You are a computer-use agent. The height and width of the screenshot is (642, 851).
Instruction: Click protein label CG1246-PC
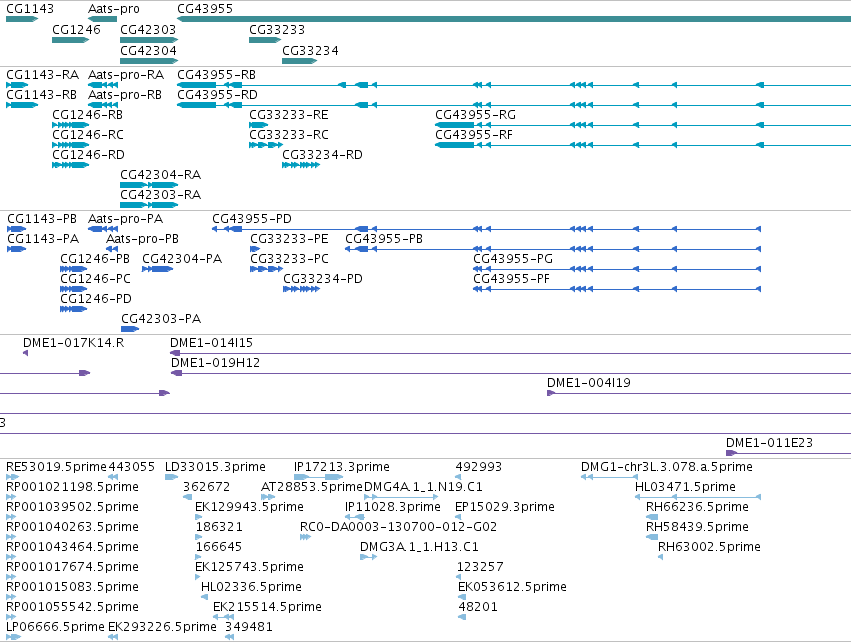[x=96, y=279]
